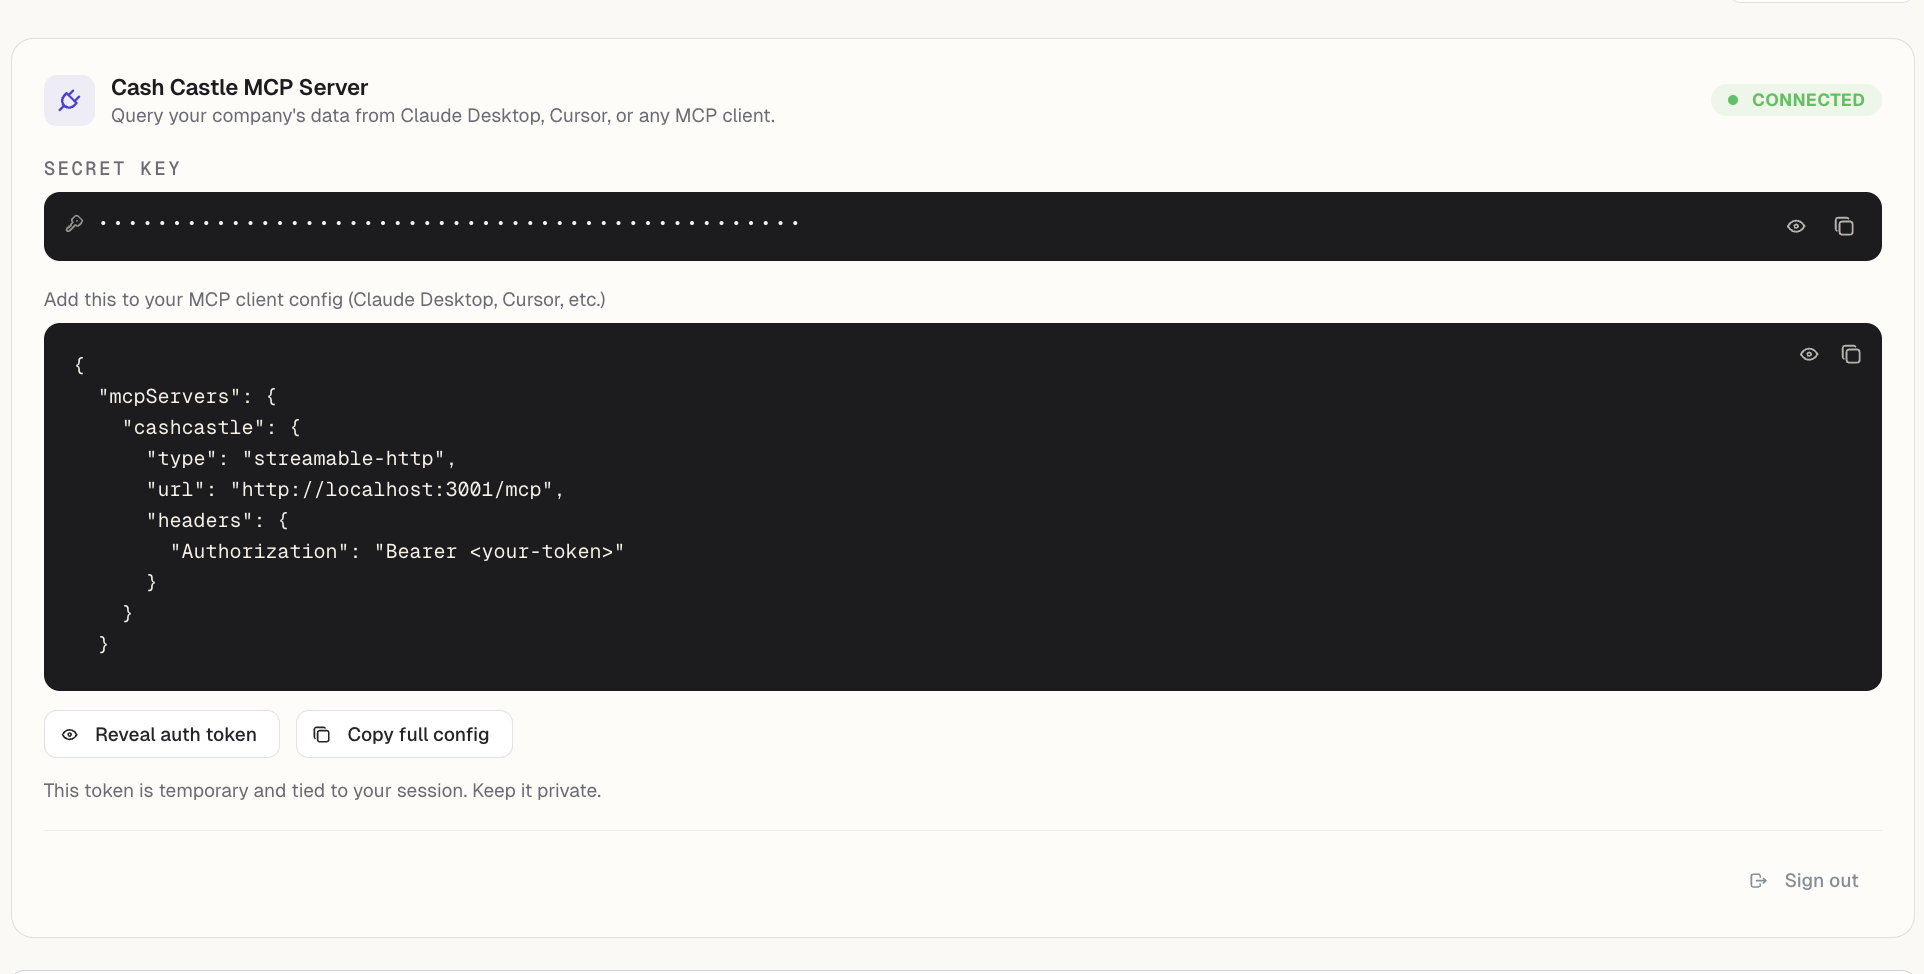
Task: Copy the secret key using the copy icon
Action: [x=1844, y=227]
